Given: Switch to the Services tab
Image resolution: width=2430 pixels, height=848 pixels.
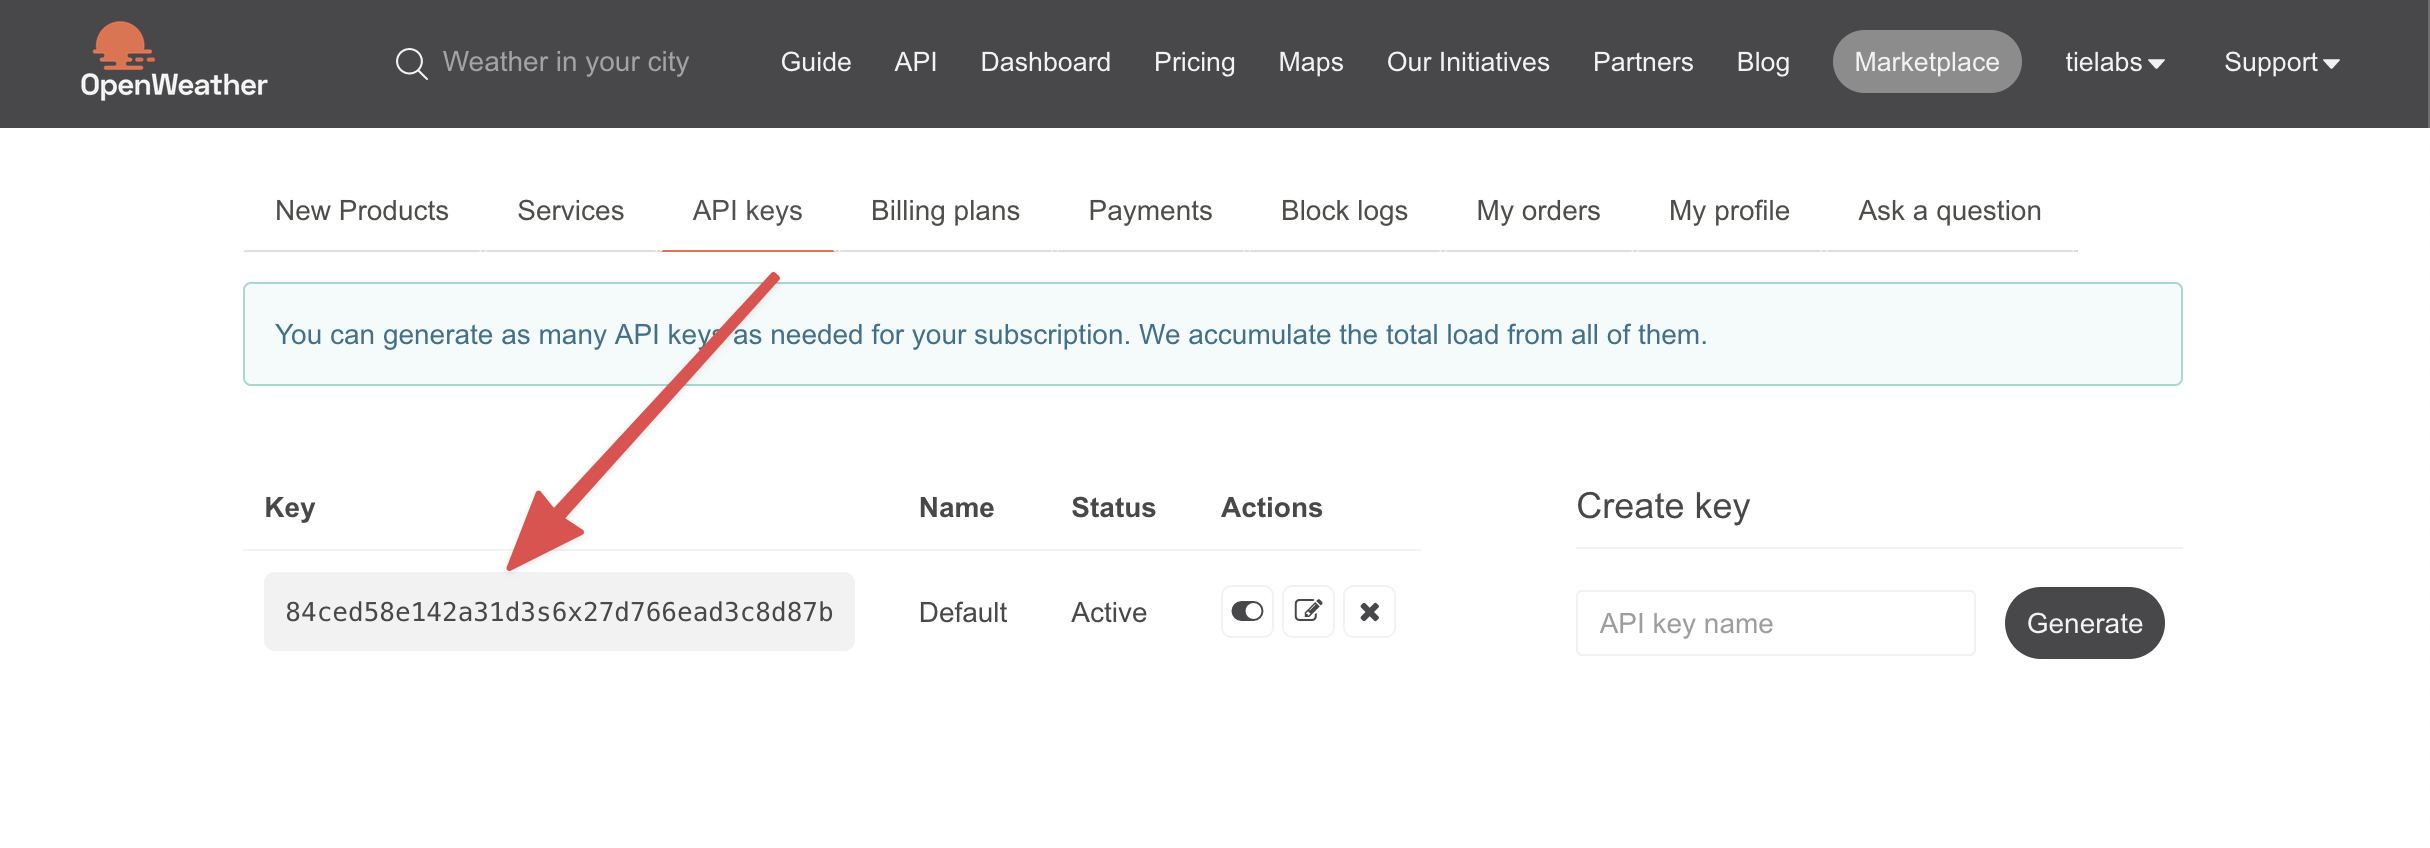Looking at the screenshot, I should click(571, 211).
